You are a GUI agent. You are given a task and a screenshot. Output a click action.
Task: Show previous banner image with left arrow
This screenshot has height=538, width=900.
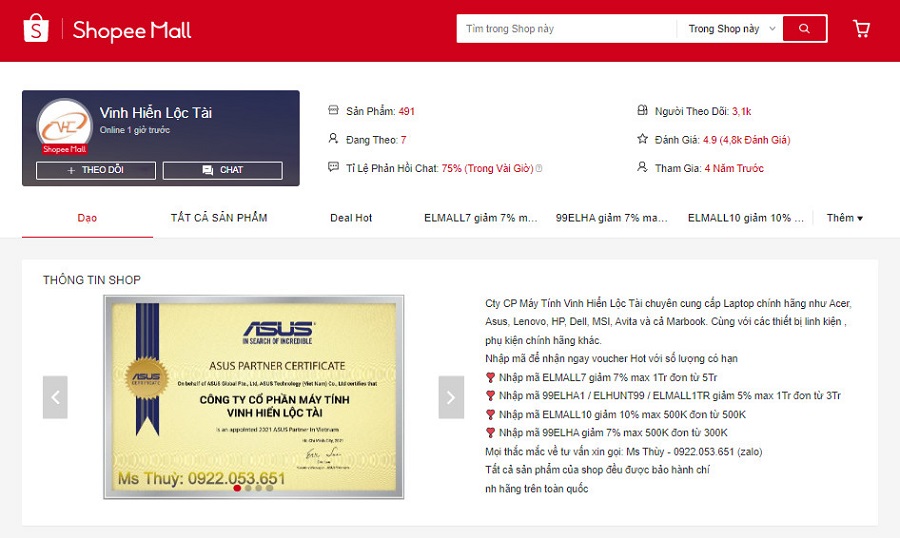55,397
